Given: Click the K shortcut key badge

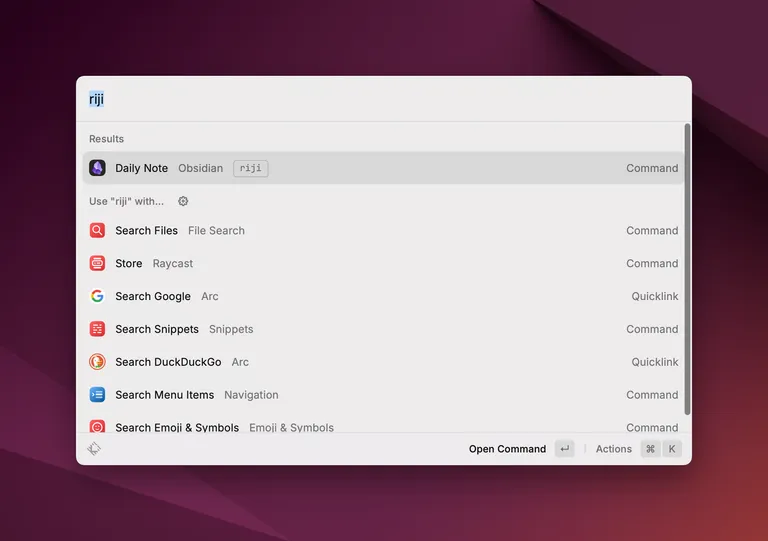Looking at the screenshot, I should coord(672,449).
